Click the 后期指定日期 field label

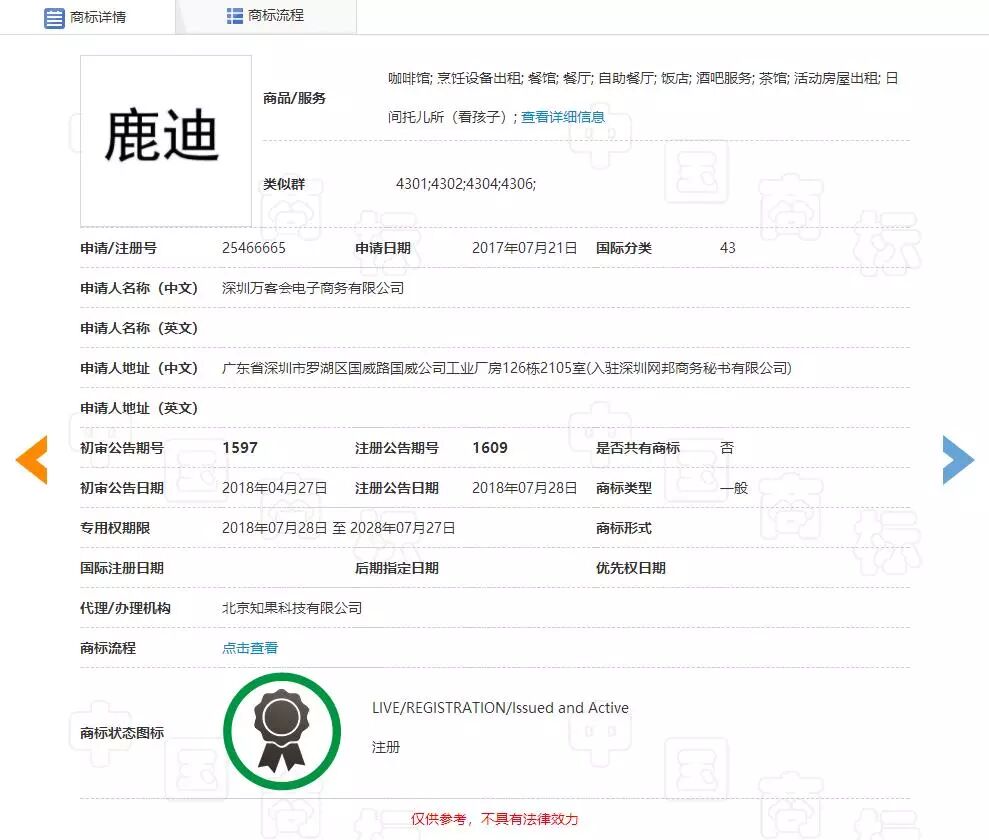point(397,568)
